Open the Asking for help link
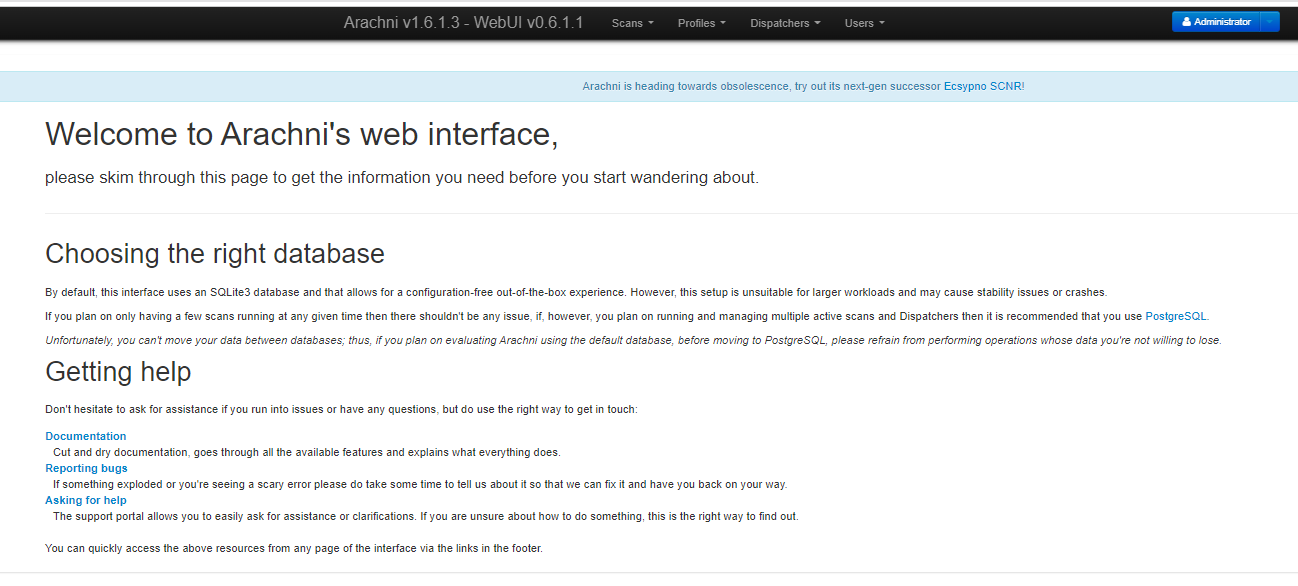 click(x=86, y=500)
